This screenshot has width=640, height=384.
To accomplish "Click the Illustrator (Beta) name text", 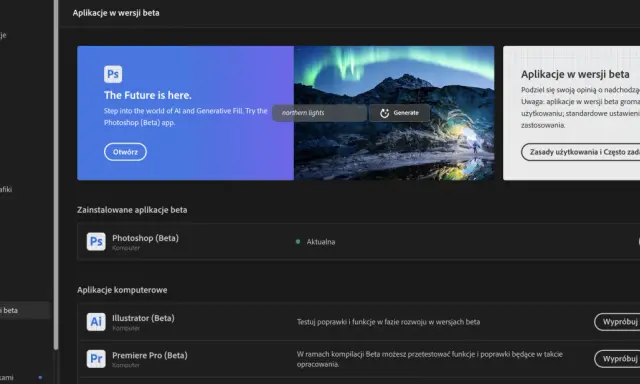I will (x=143, y=318).
